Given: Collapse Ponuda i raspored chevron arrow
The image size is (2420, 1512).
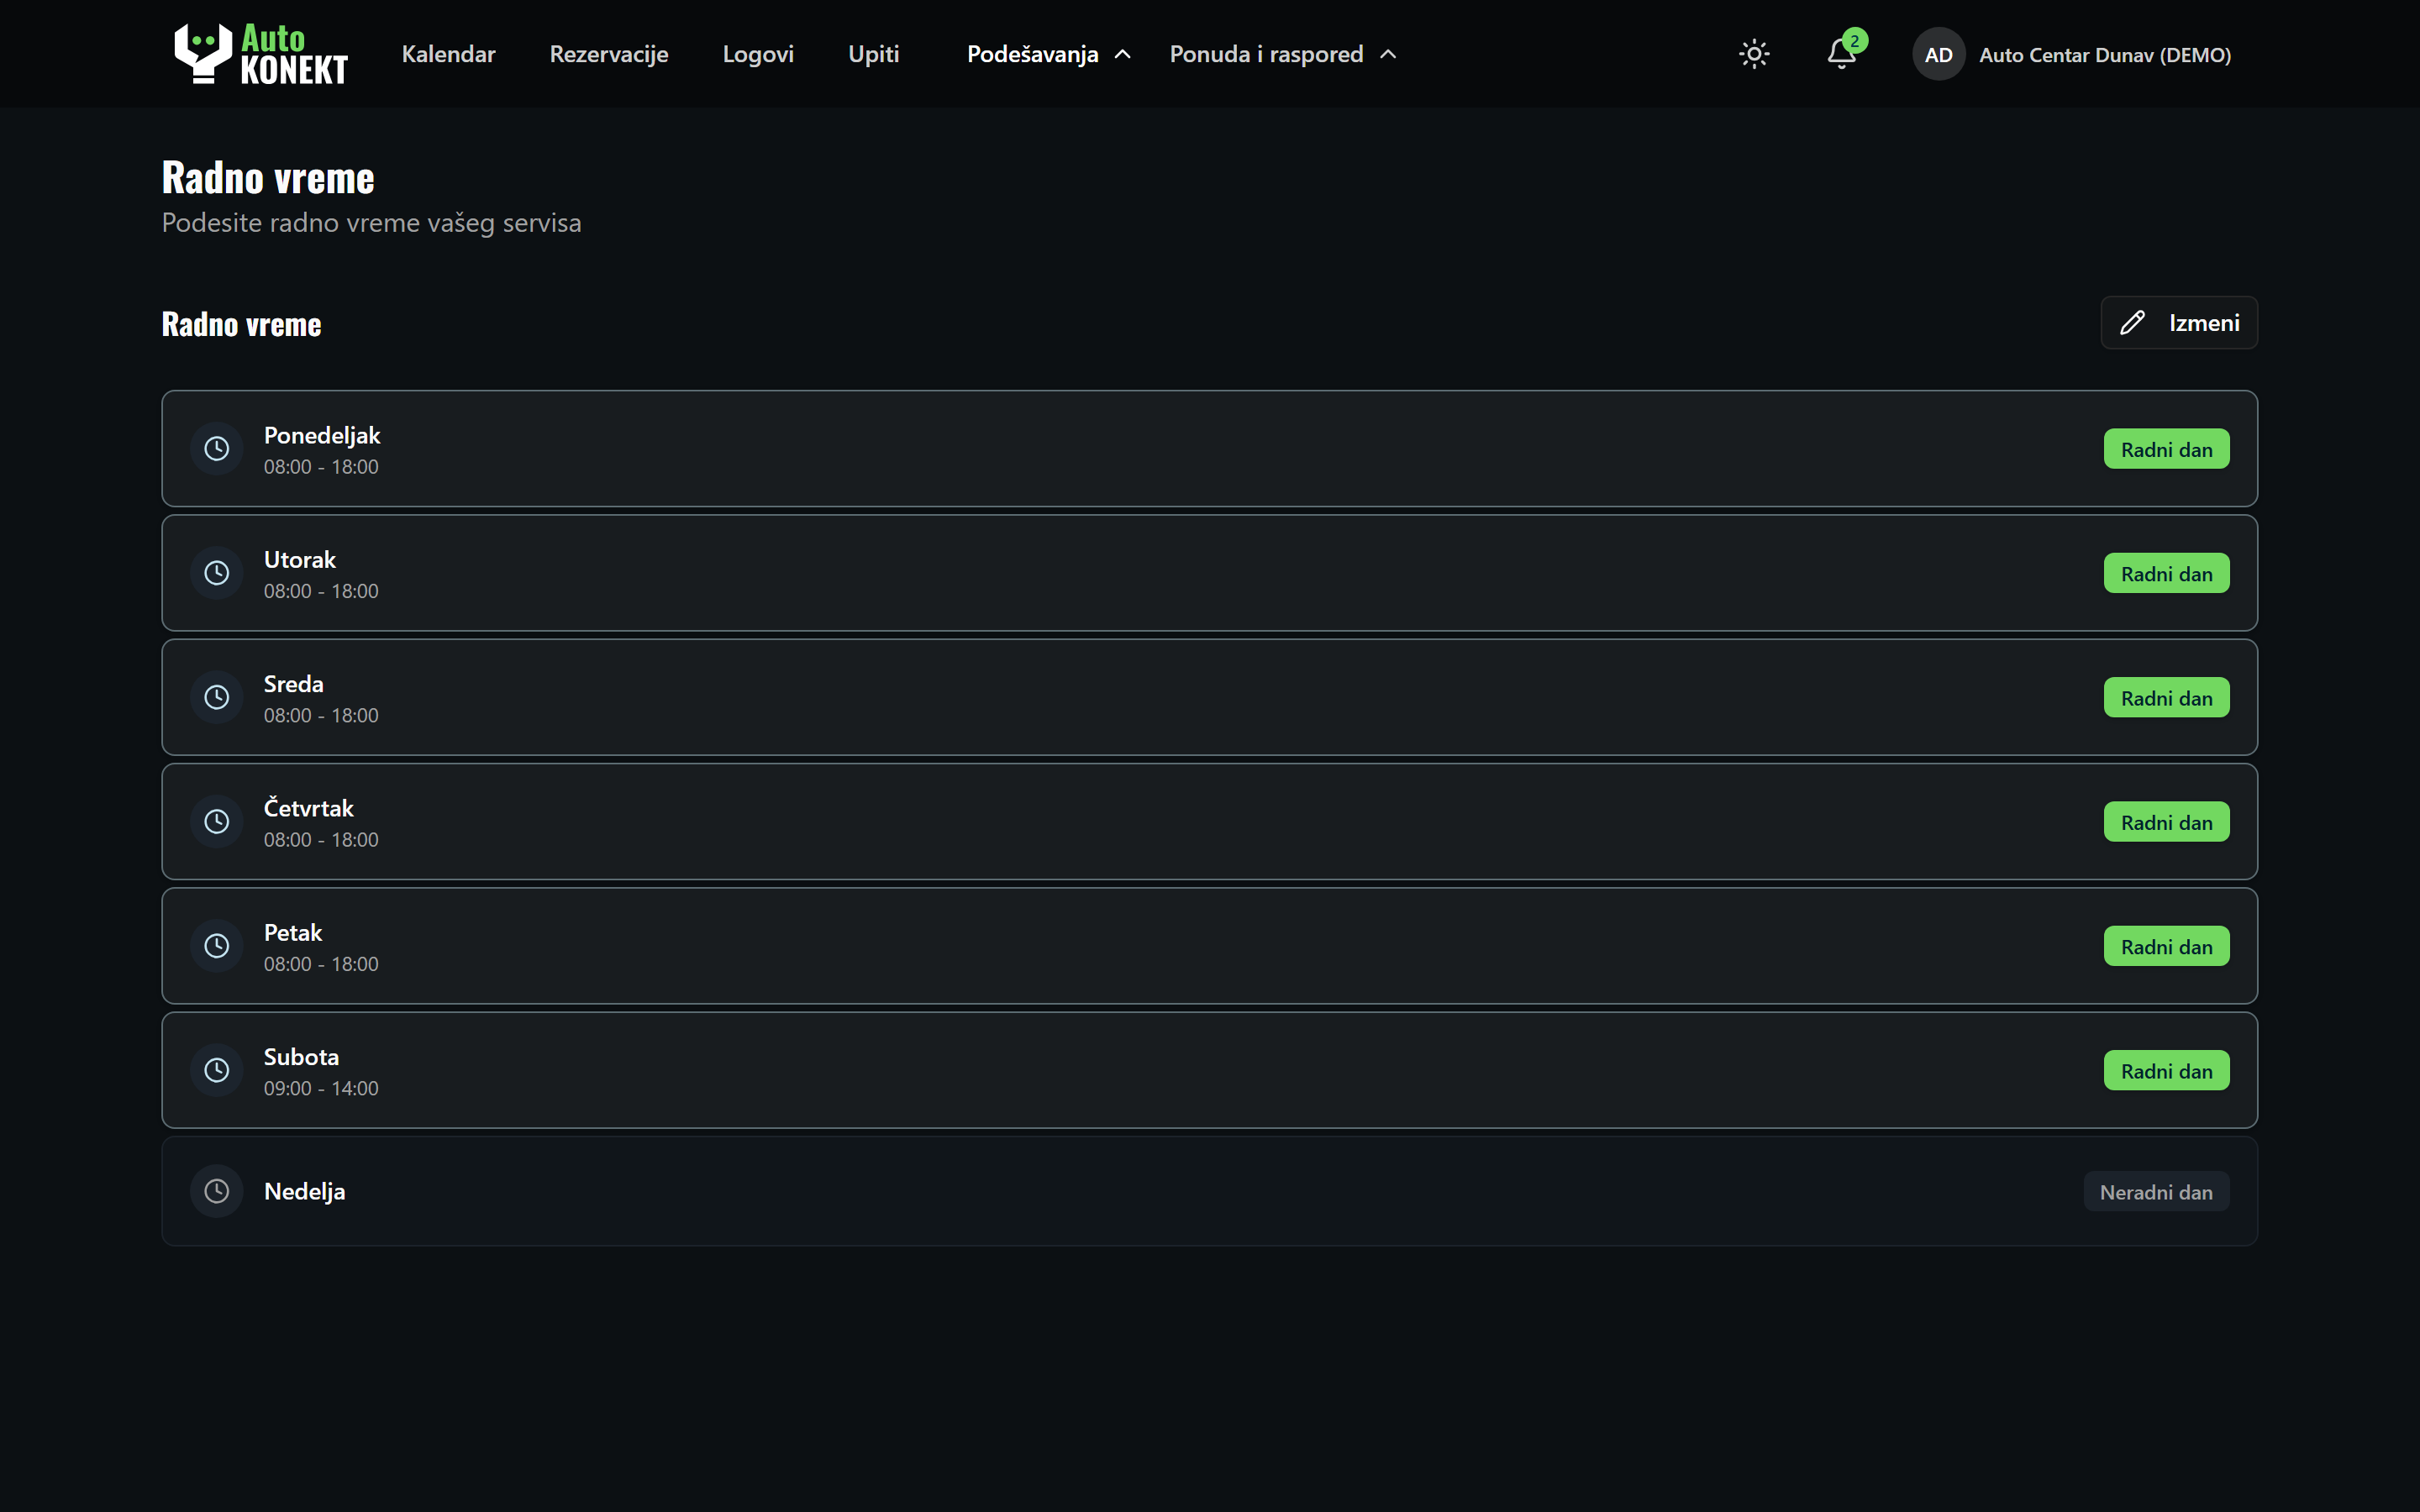Looking at the screenshot, I should tap(1388, 54).
